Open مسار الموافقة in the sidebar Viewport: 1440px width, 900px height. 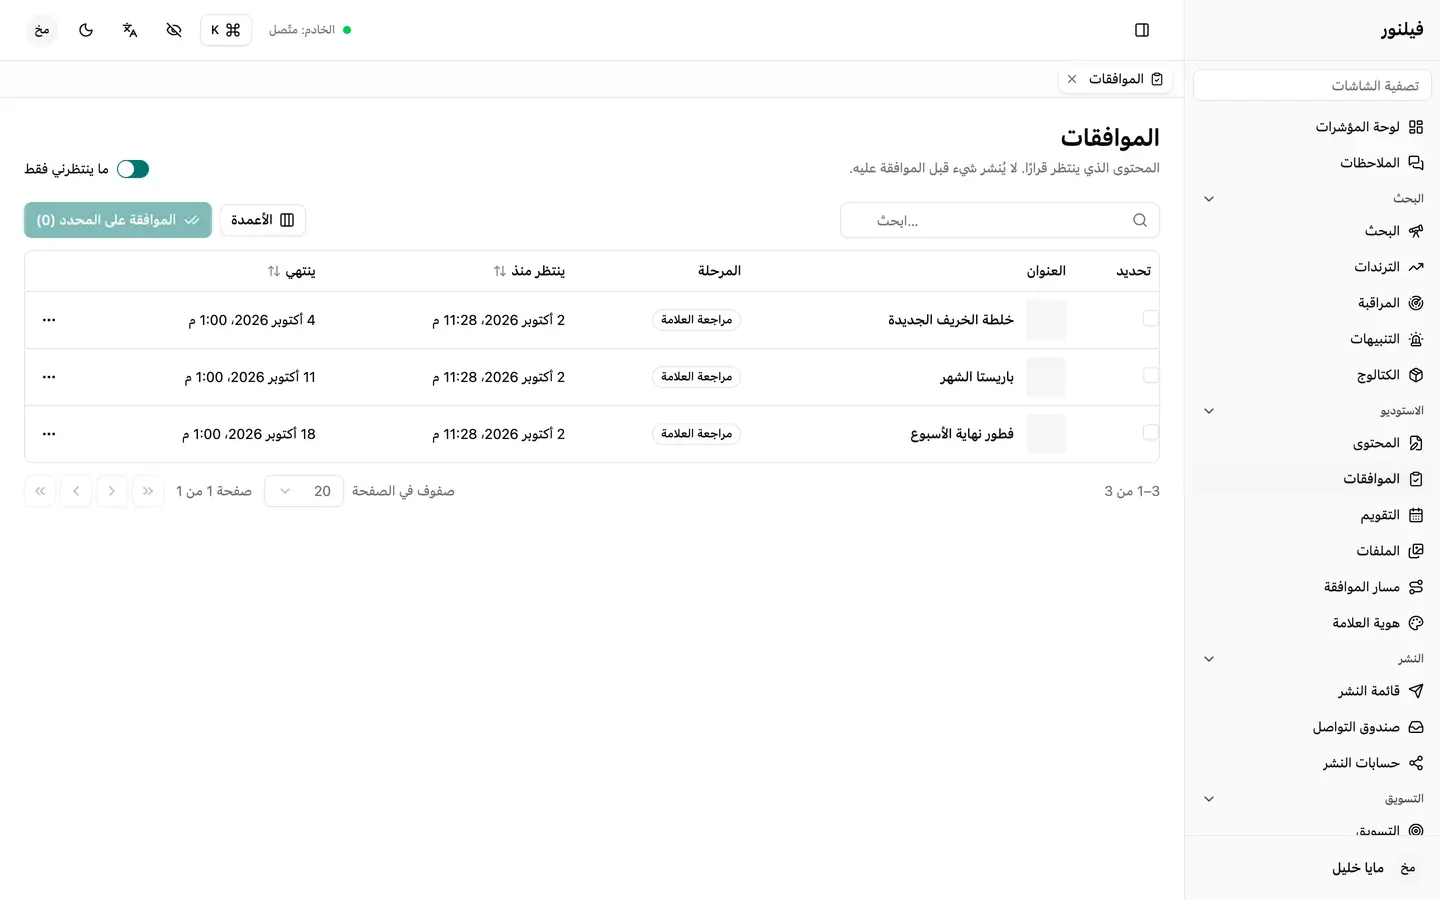point(1312,587)
